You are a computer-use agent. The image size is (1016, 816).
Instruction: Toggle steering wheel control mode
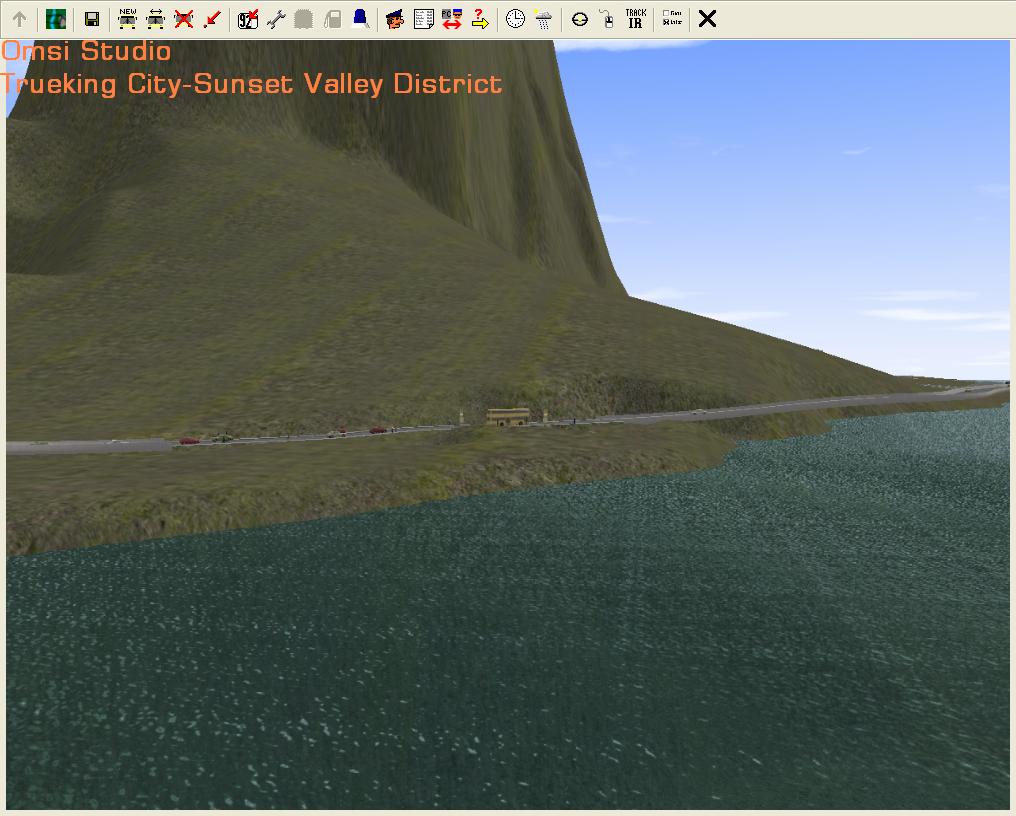click(x=579, y=19)
